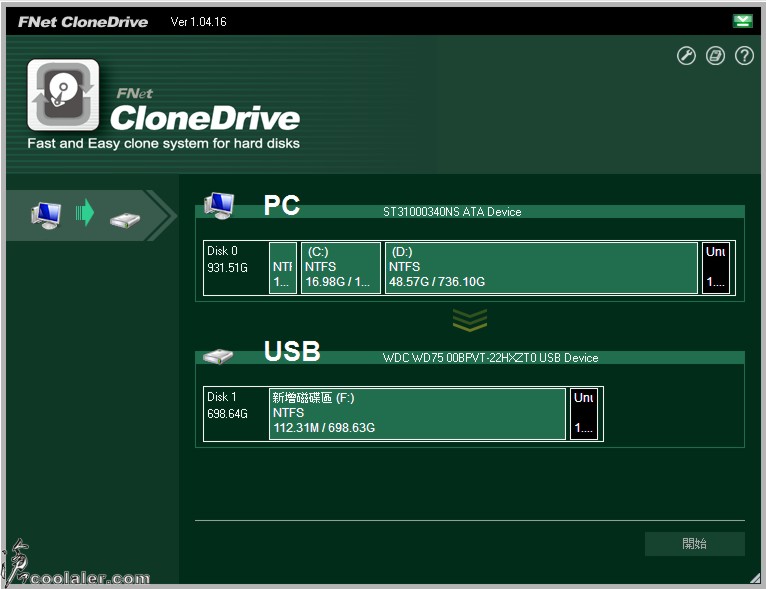This screenshot has height=589, width=766.
Task: Click the FNet CloneDrive title text
Action: point(83,22)
